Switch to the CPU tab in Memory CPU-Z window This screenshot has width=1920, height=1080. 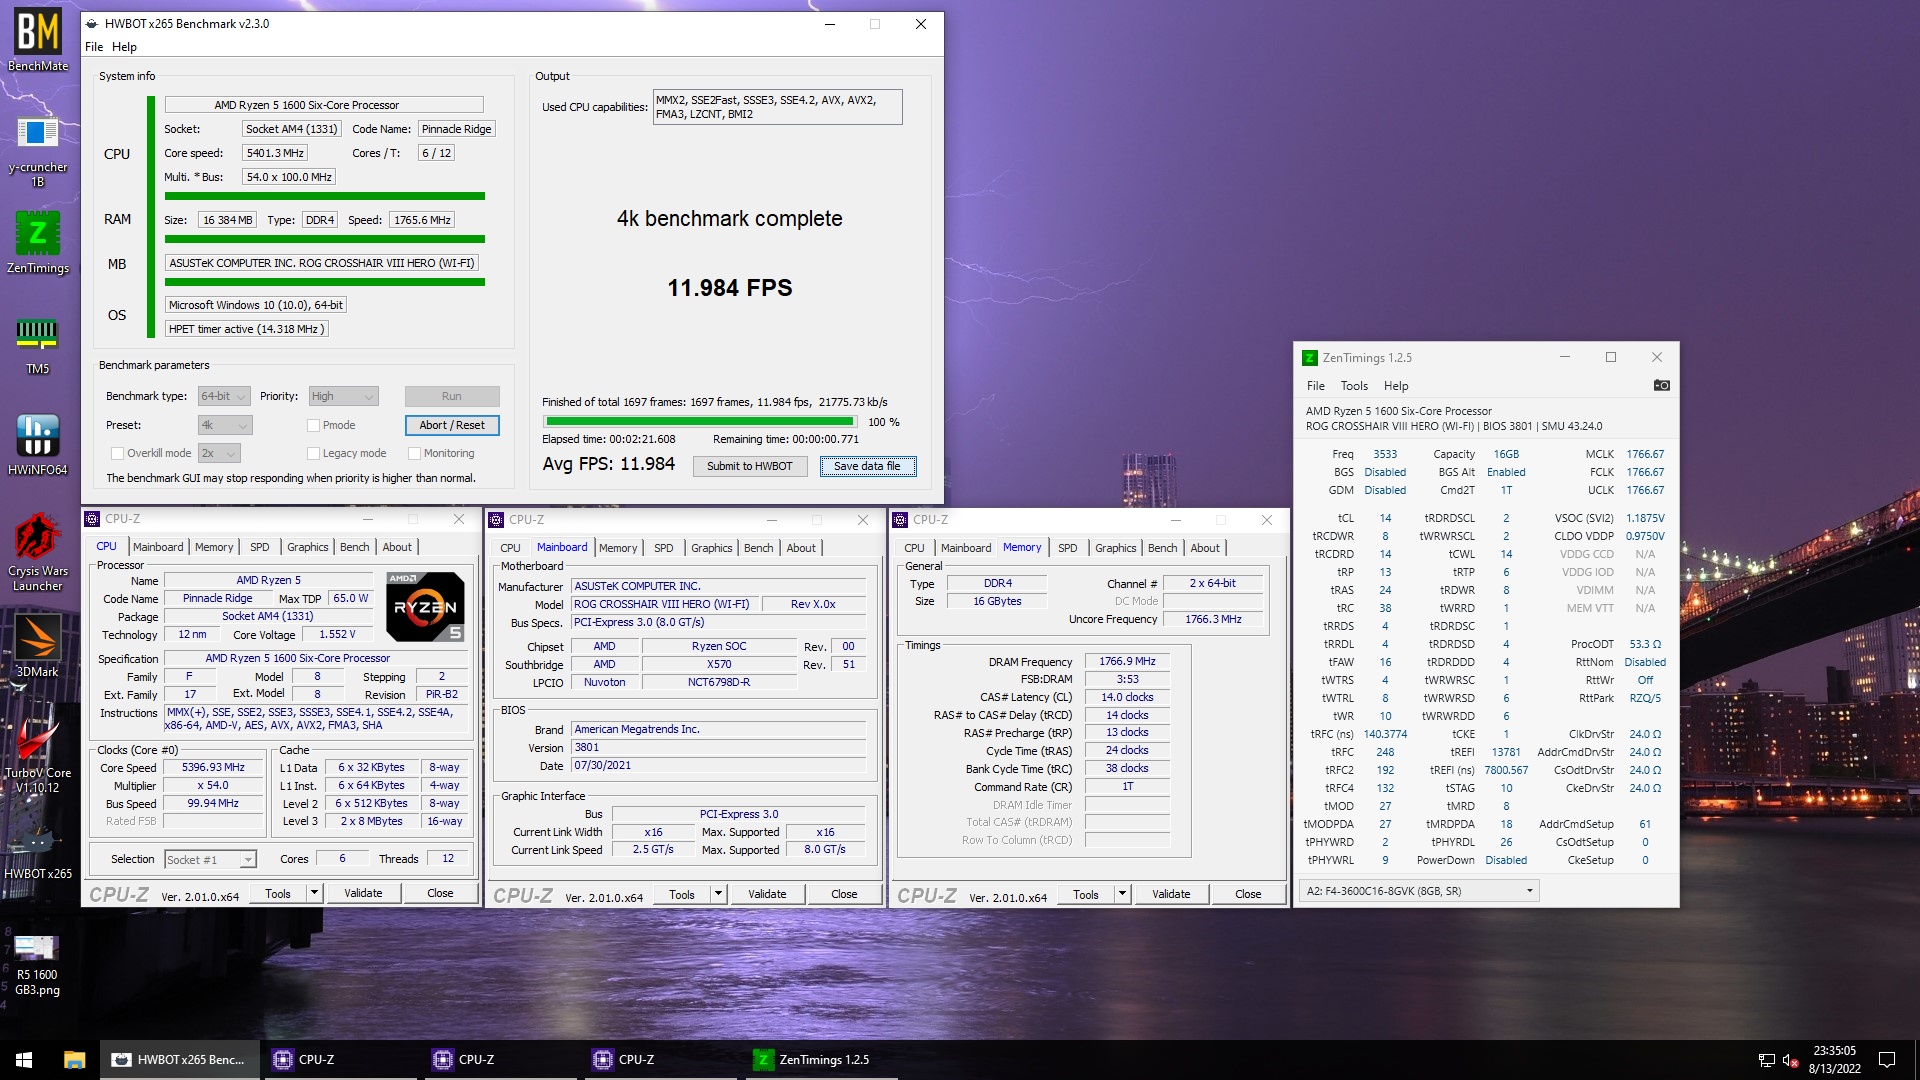click(x=914, y=548)
